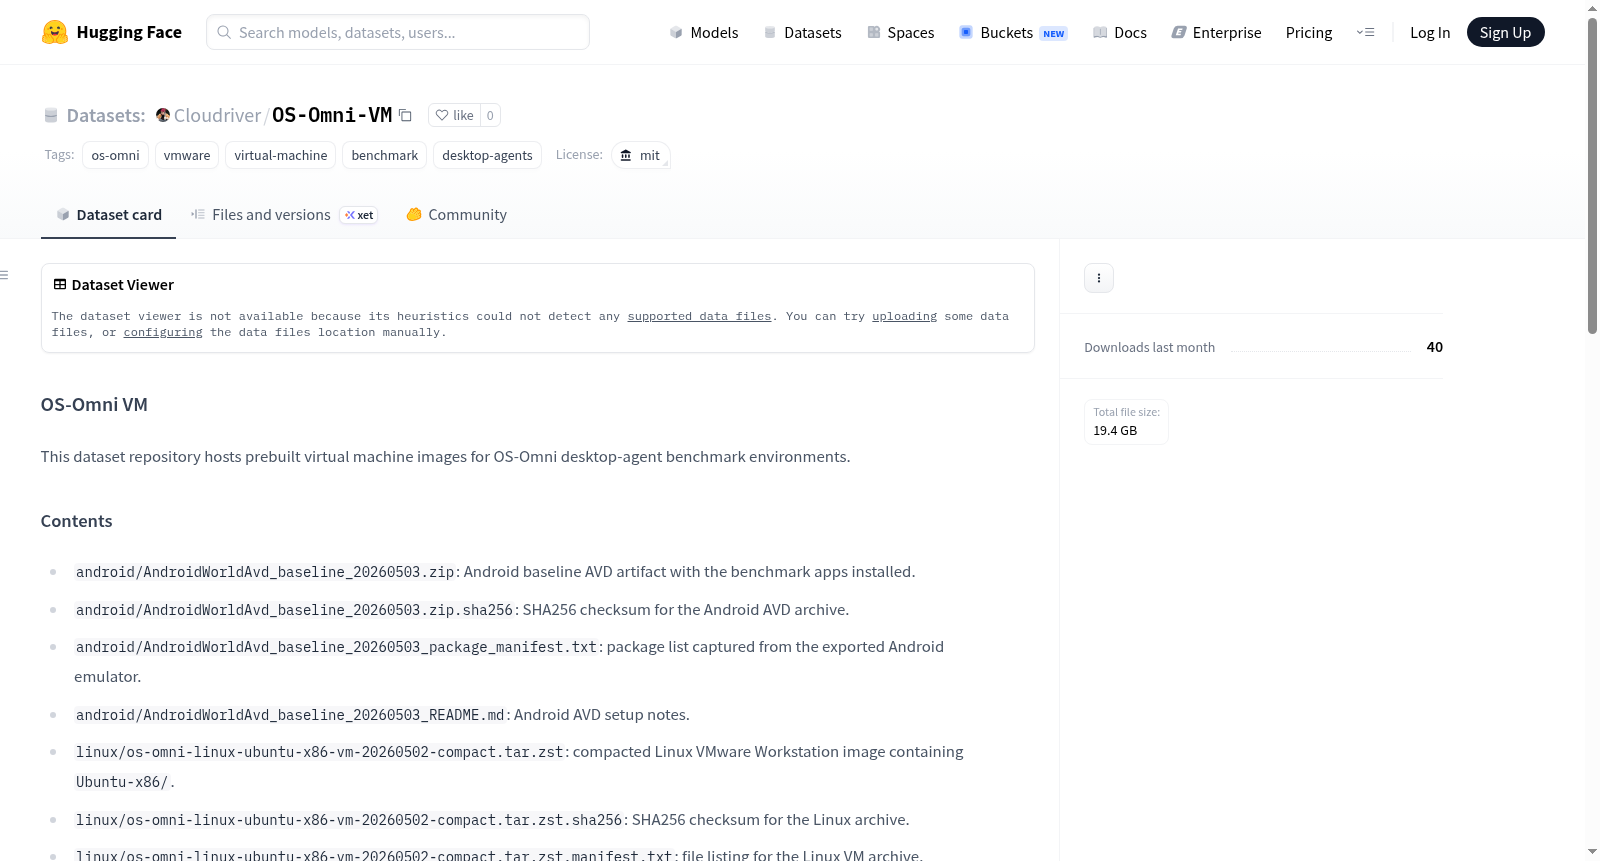Image resolution: width=1600 pixels, height=861 pixels.
Task: Open Docs in the top navigation
Action: tap(1120, 33)
